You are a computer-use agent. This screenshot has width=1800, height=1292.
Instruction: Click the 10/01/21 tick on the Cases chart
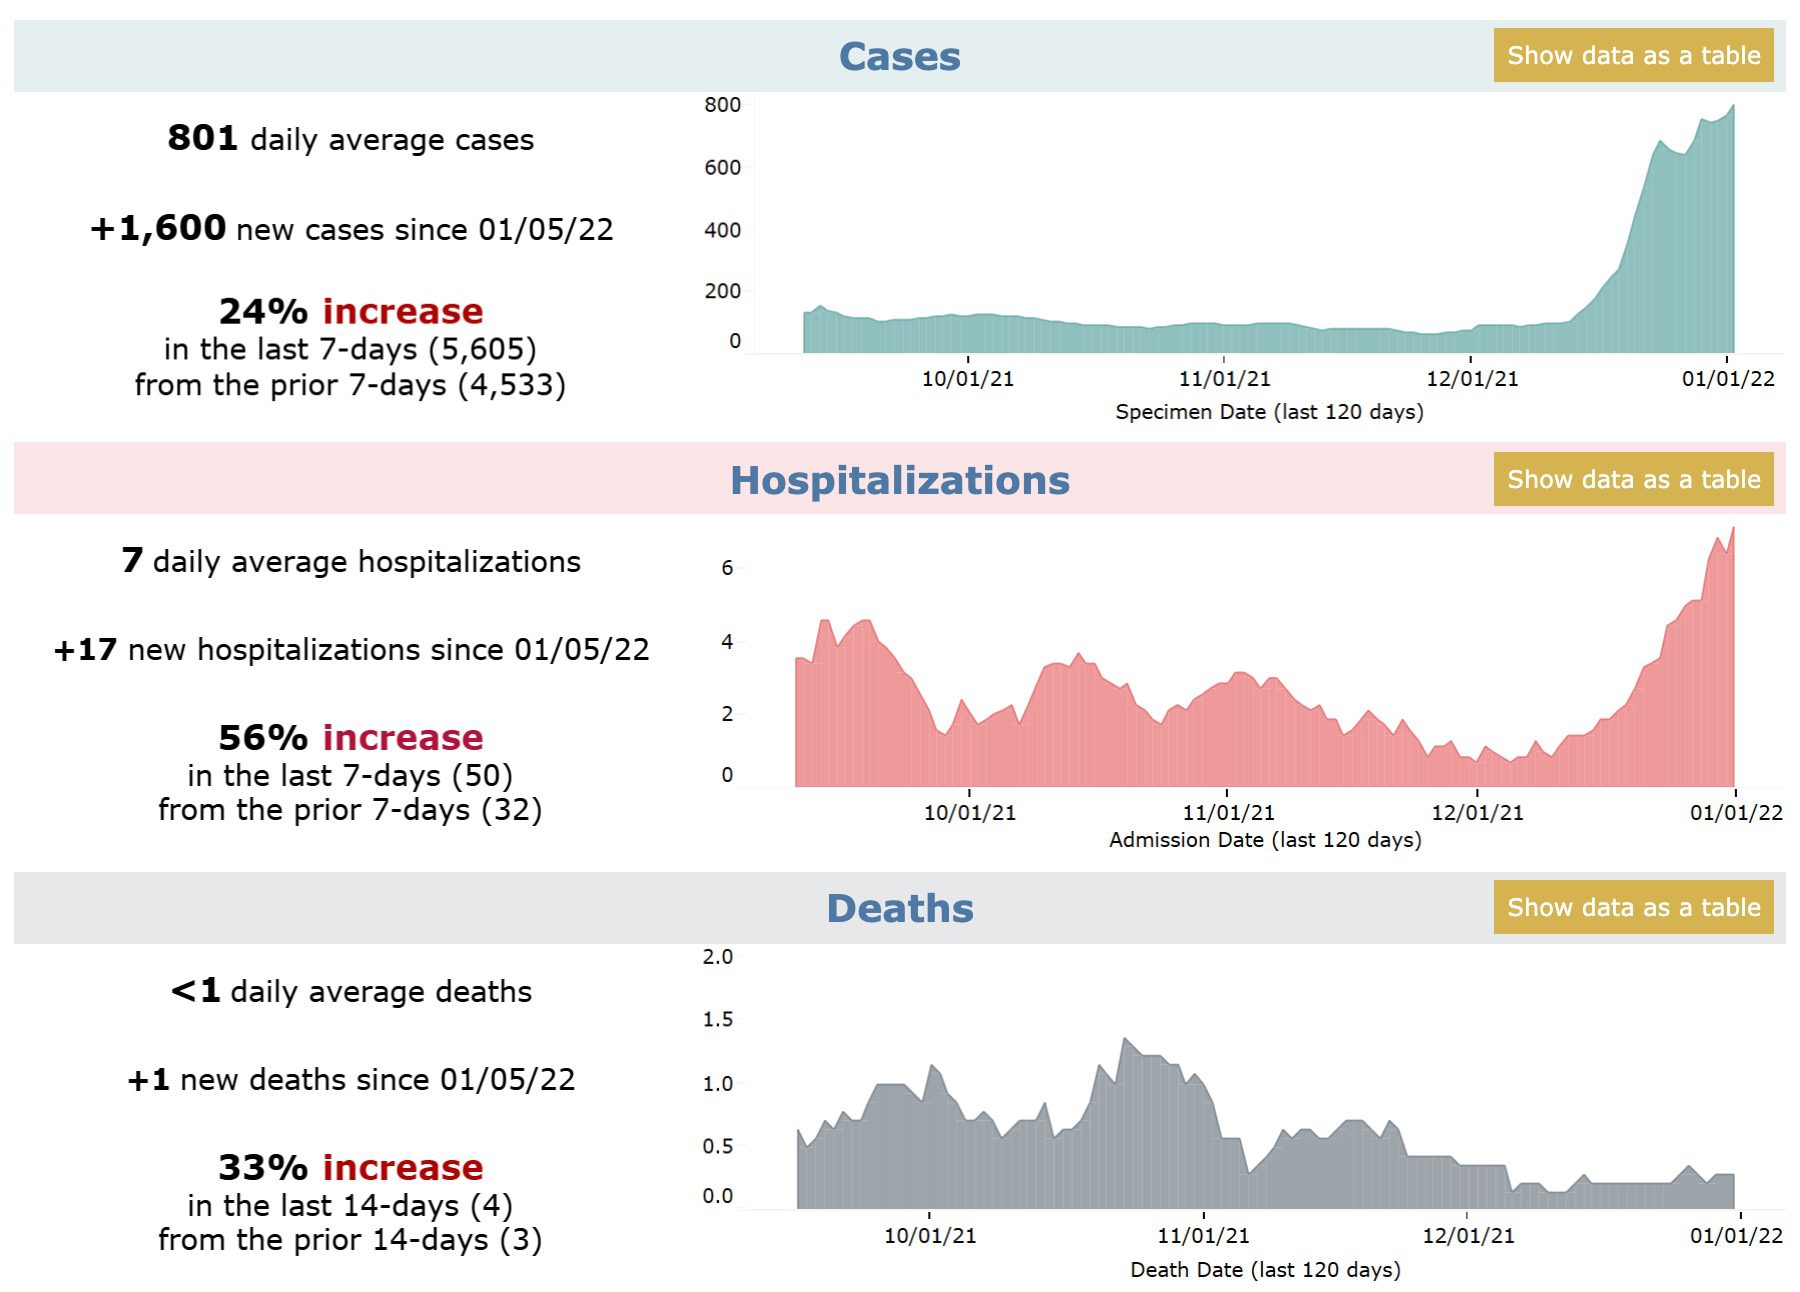point(967,379)
